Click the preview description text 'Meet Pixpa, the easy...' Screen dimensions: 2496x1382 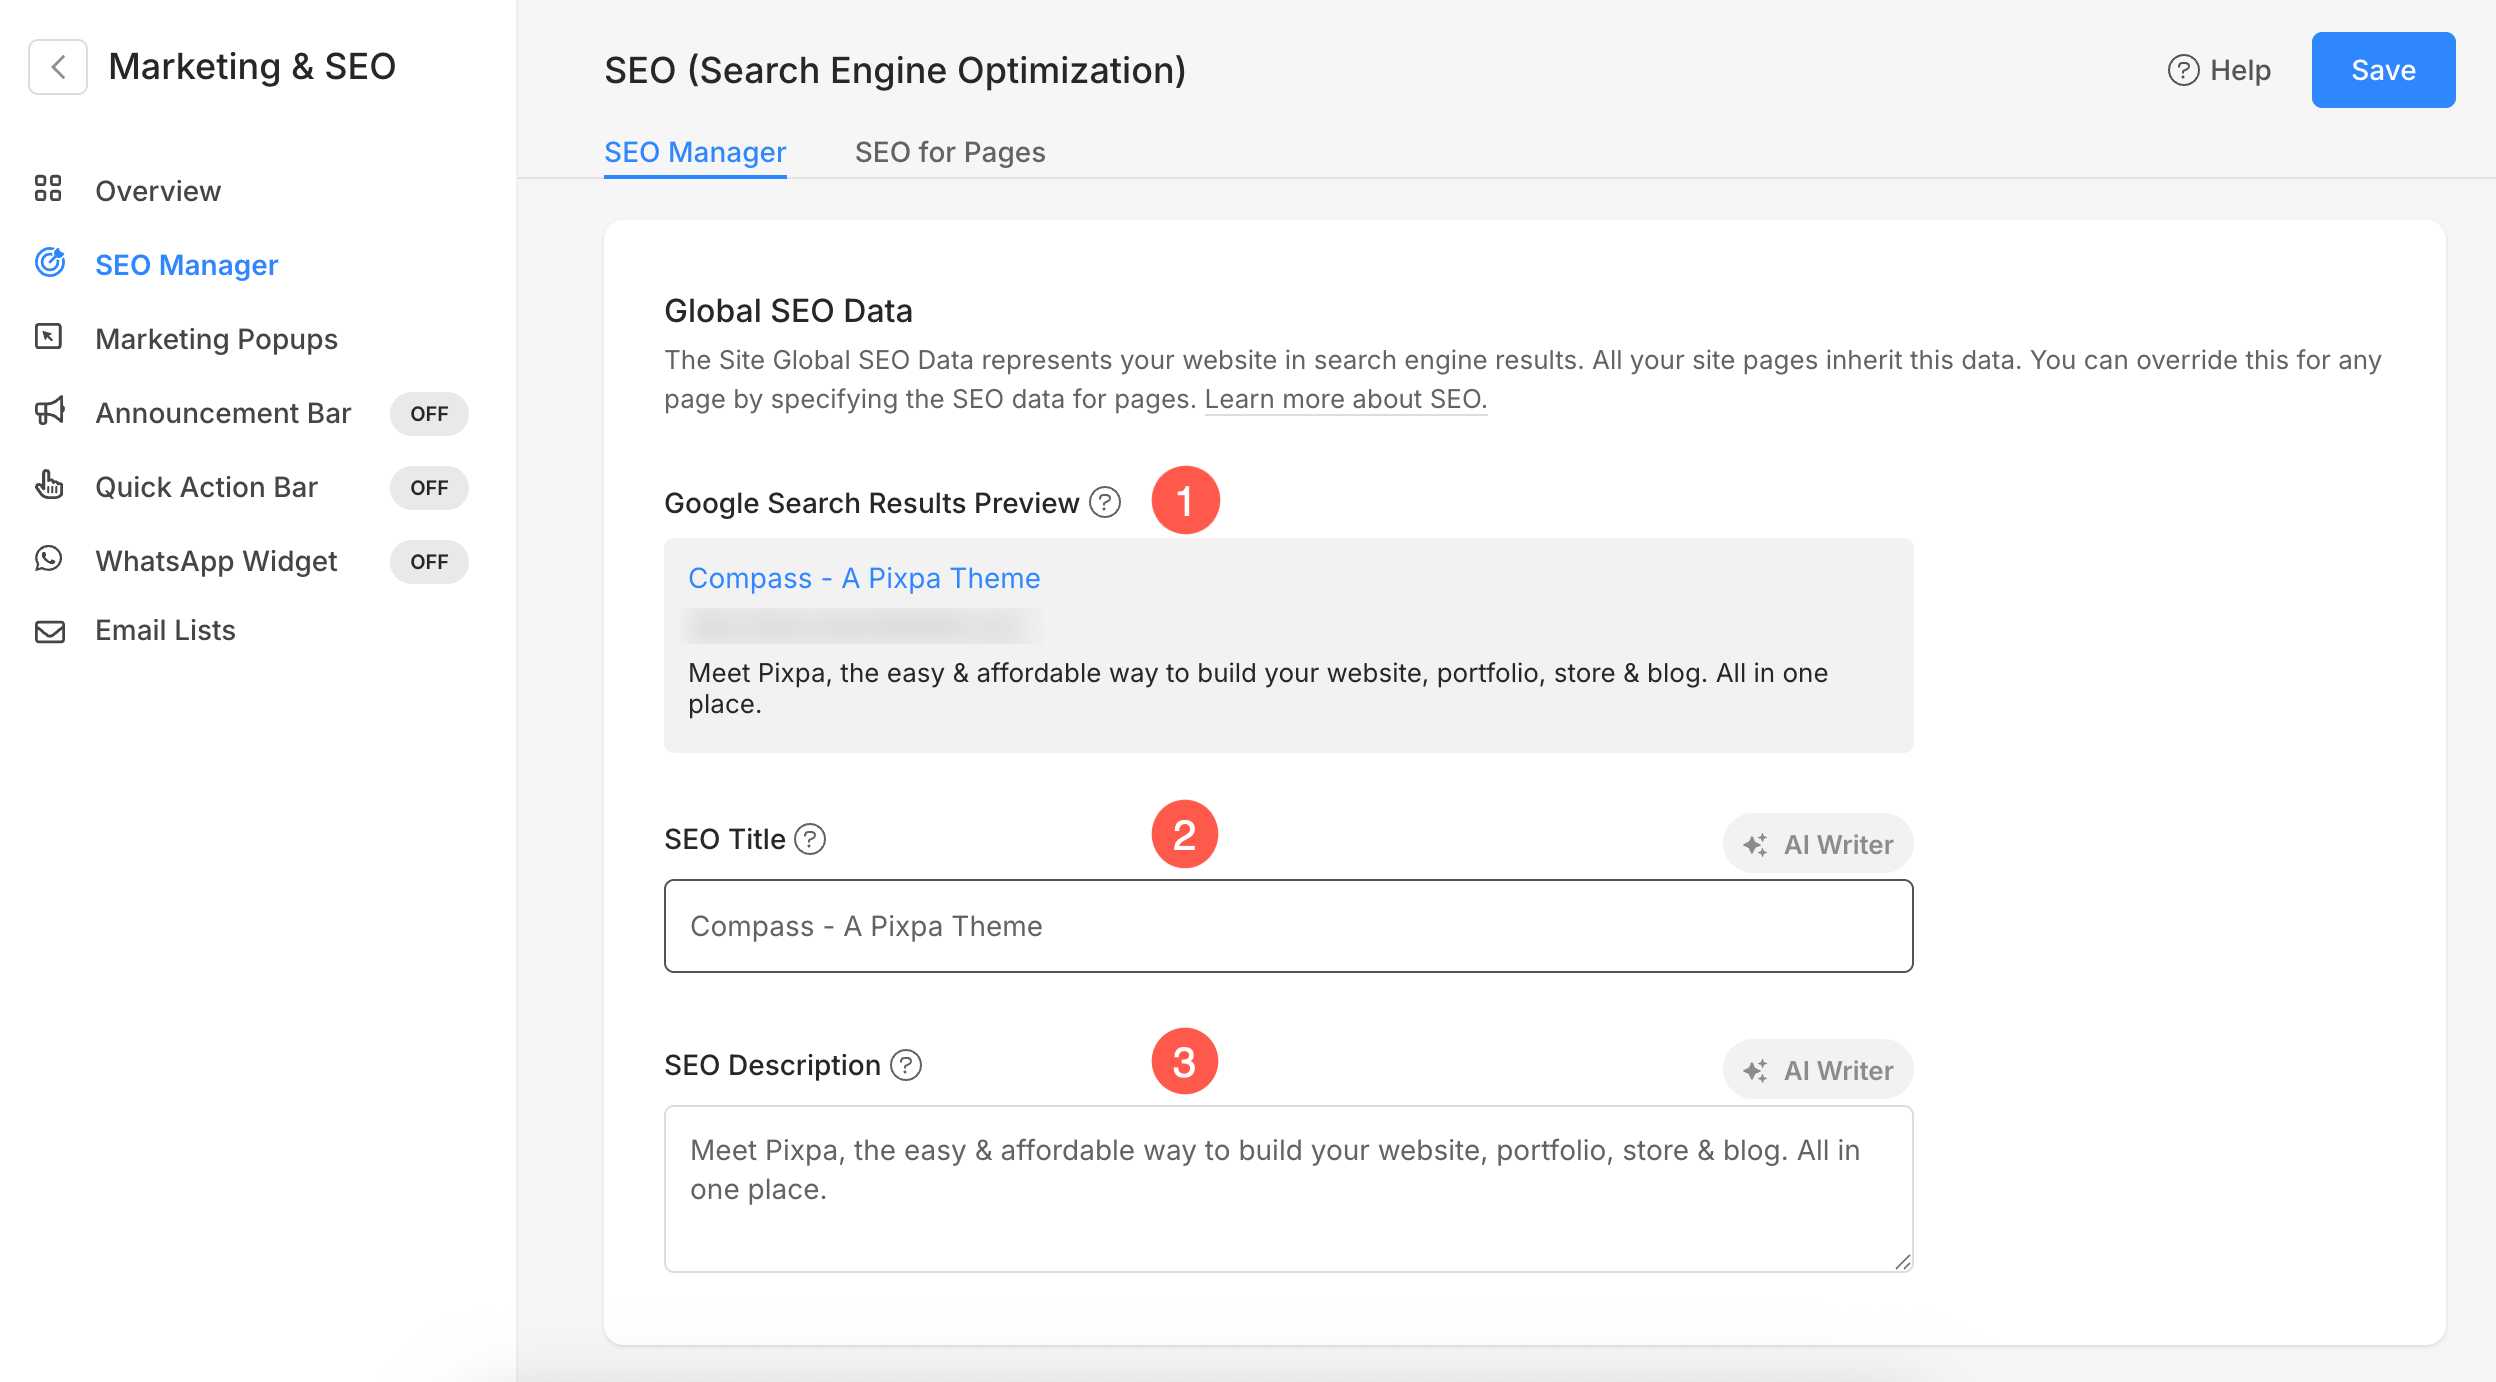[1257, 688]
